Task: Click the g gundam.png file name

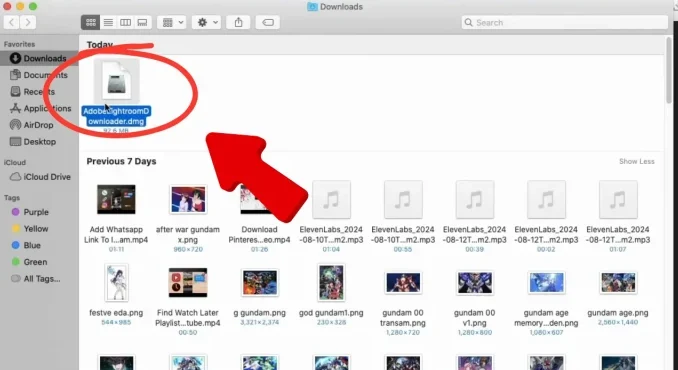Action: (259, 313)
